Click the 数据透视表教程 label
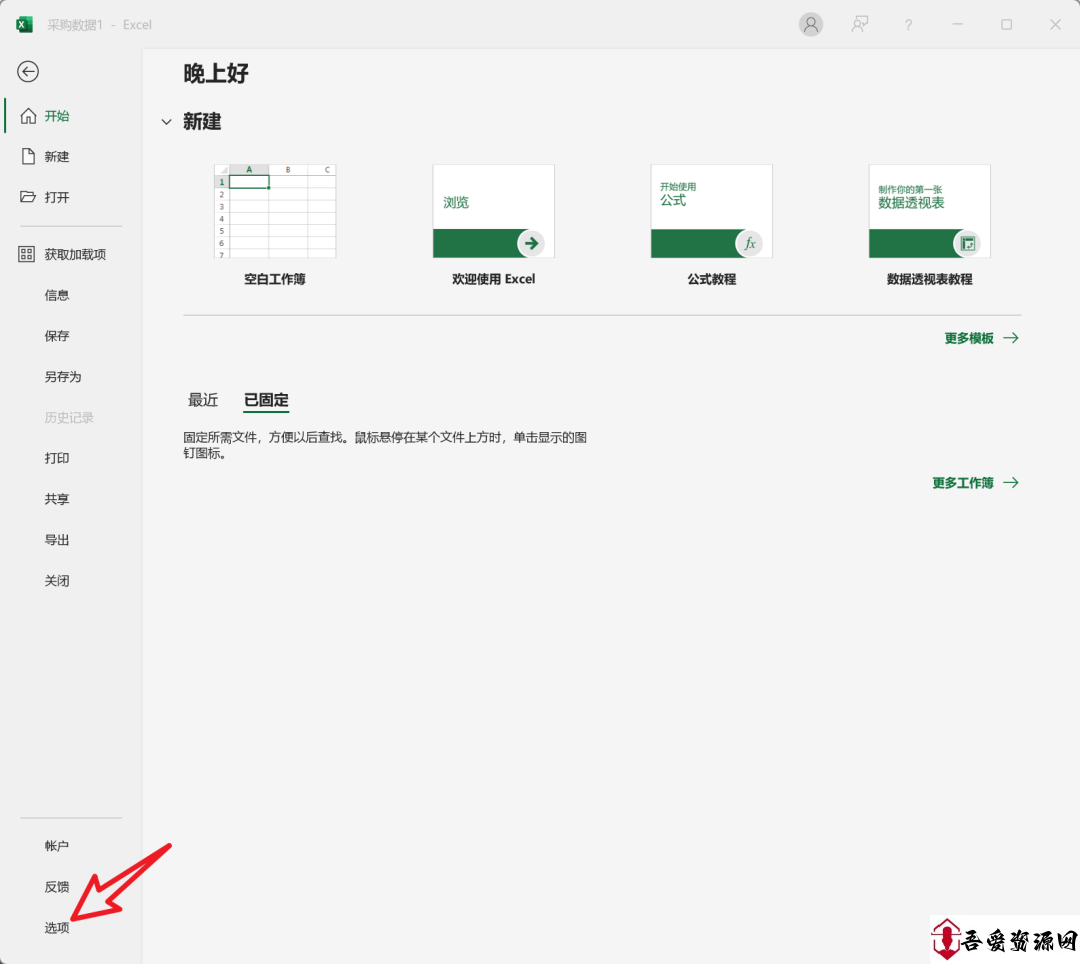The width and height of the screenshot is (1080, 964). (930, 279)
